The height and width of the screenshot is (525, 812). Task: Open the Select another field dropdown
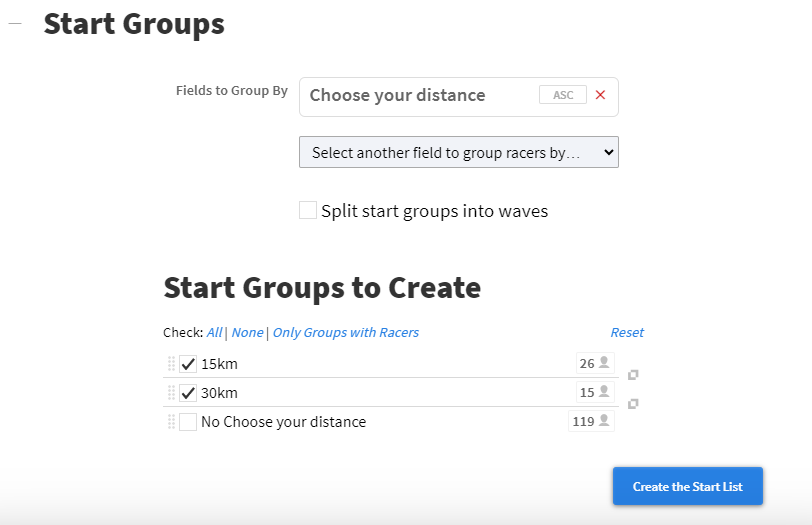458,153
